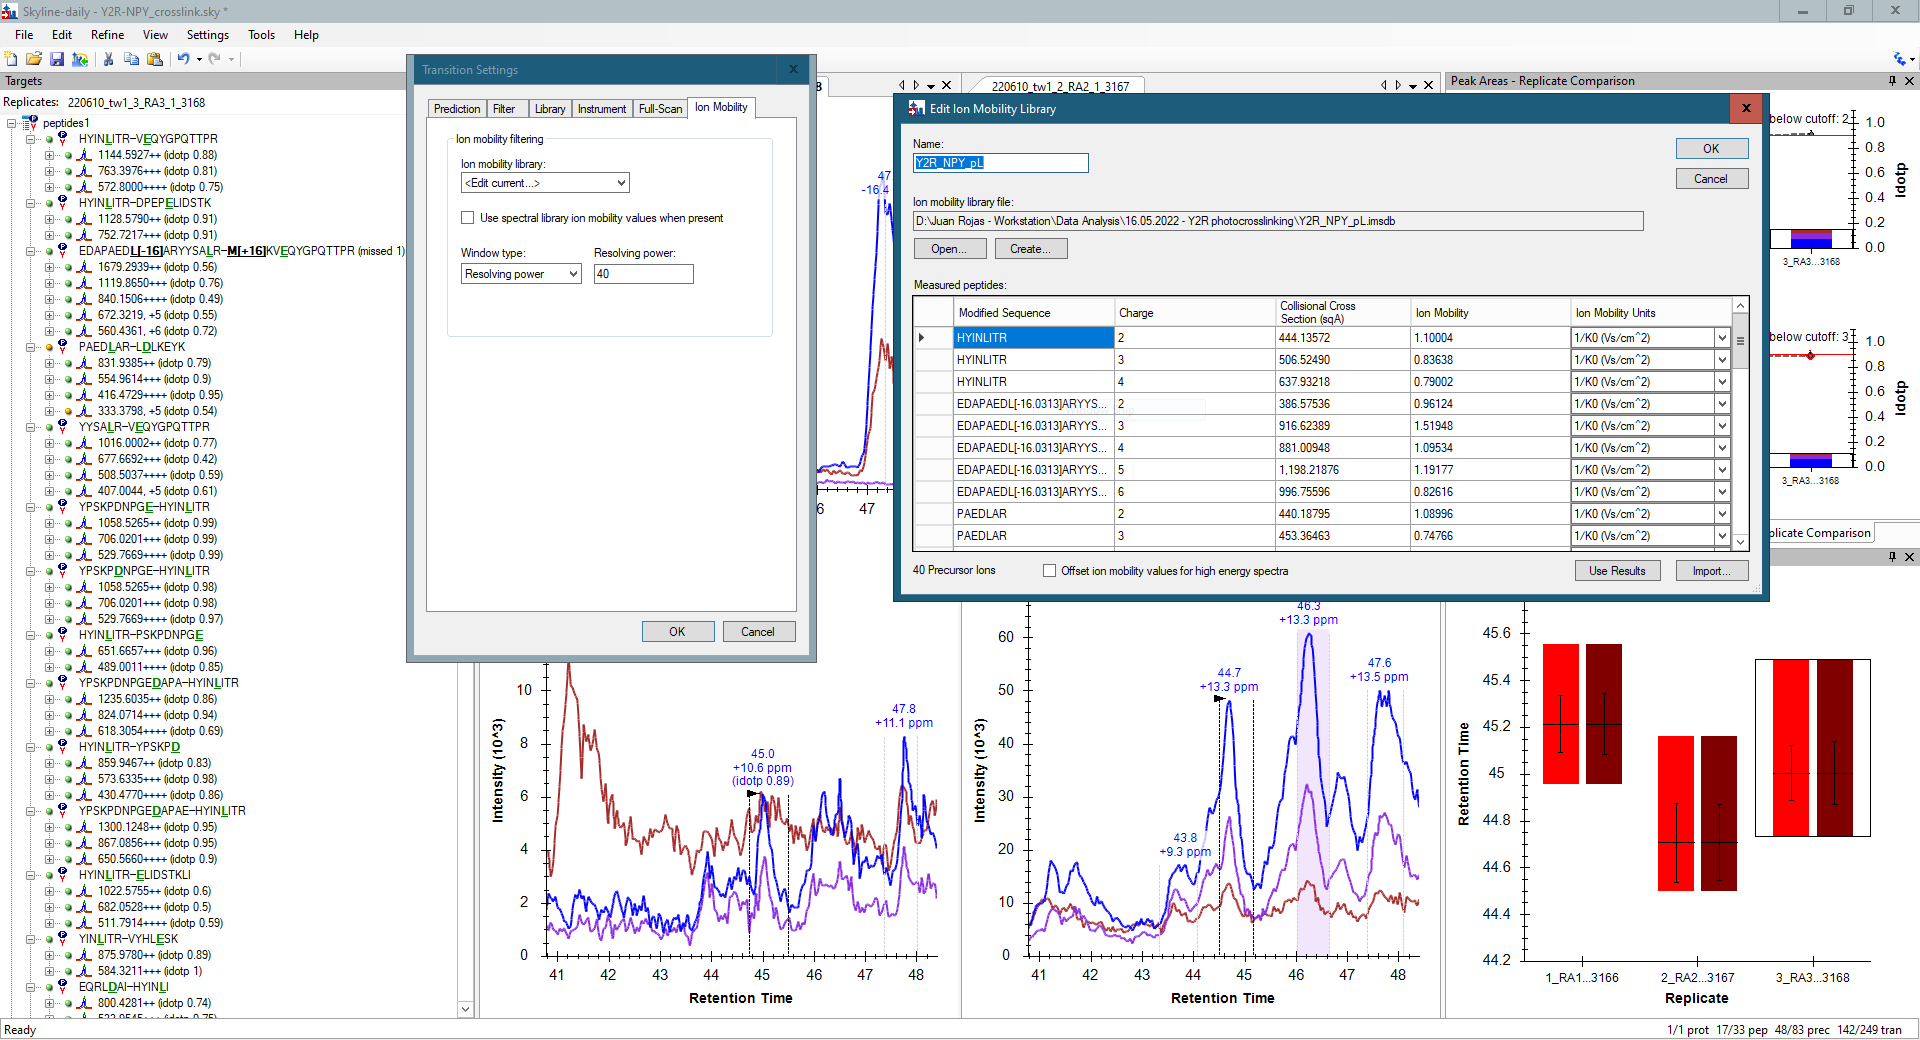The image size is (1920, 1040).
Task: Click the Resolving power input field
Action: [x=643, y=274]
